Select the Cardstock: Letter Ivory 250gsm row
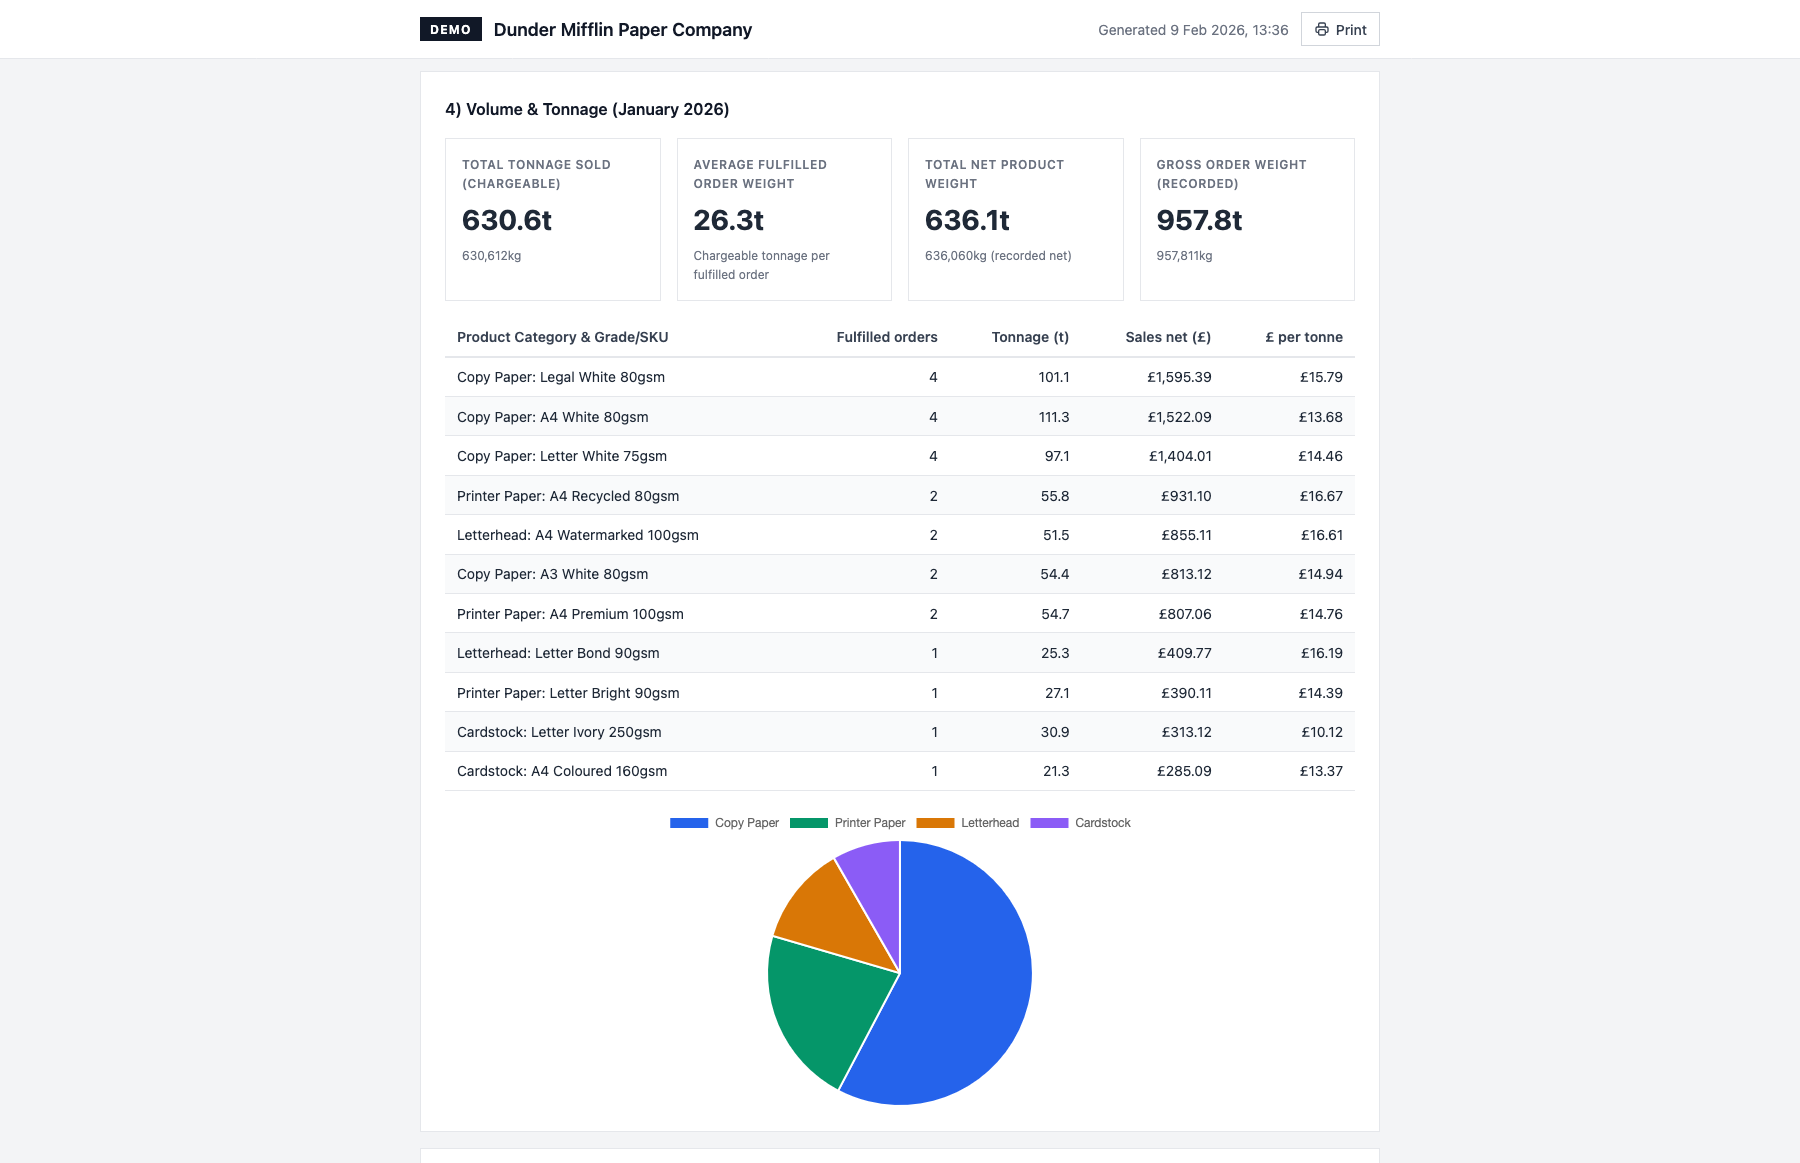The height and width of the screenshot is (1163, 1800). tap(900, 731)
